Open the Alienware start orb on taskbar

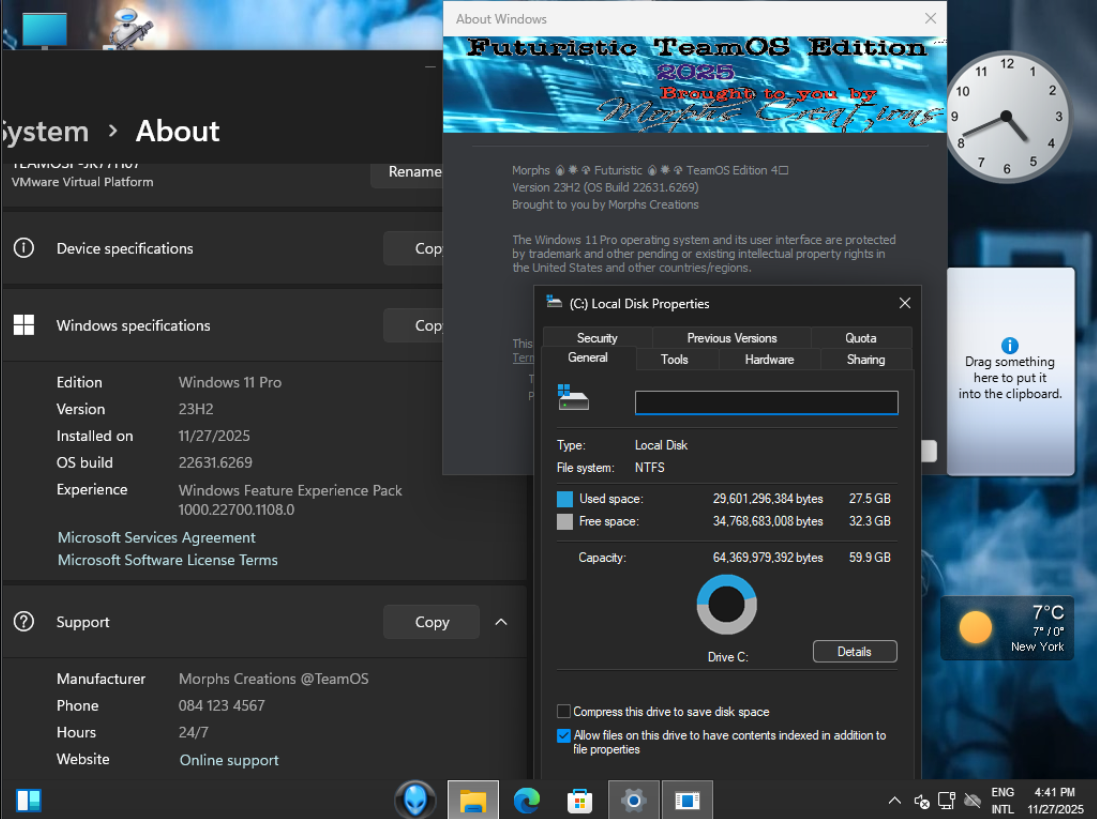(414, 800)
